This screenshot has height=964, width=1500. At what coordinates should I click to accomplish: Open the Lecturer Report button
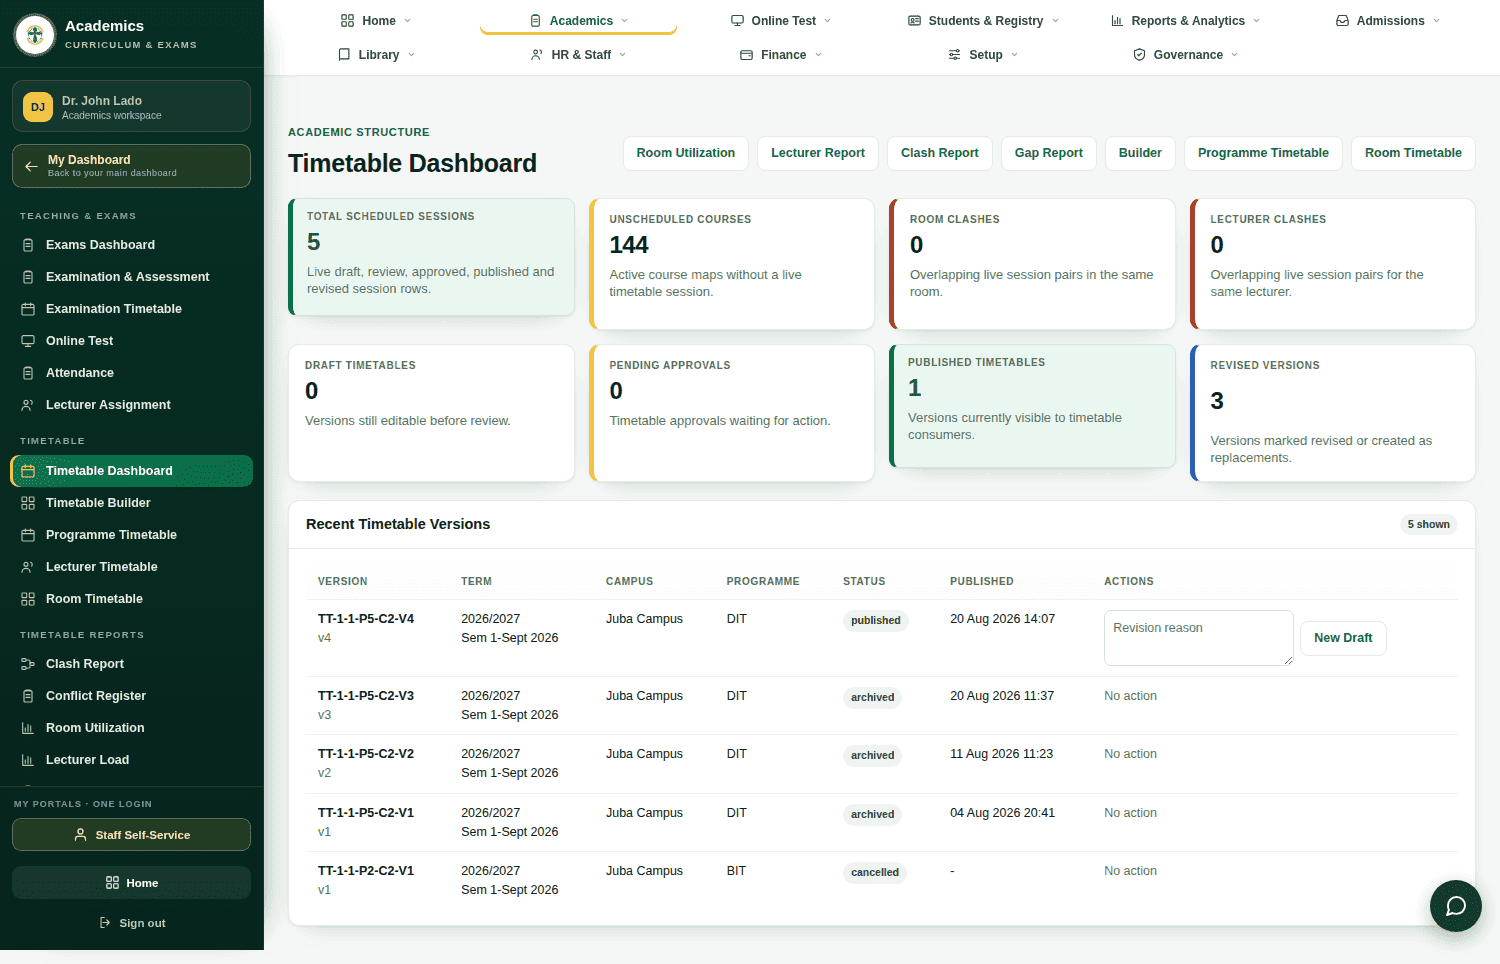(818, 153)
